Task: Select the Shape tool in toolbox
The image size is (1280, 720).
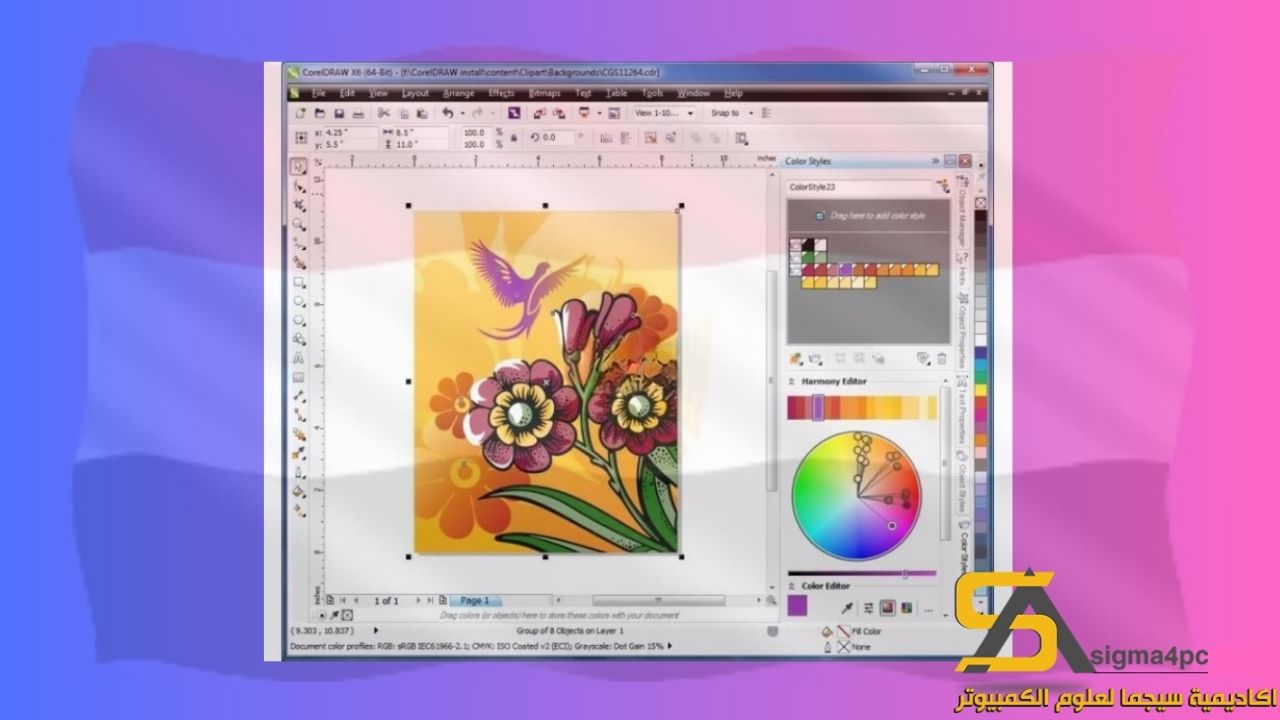Action: 299,186
